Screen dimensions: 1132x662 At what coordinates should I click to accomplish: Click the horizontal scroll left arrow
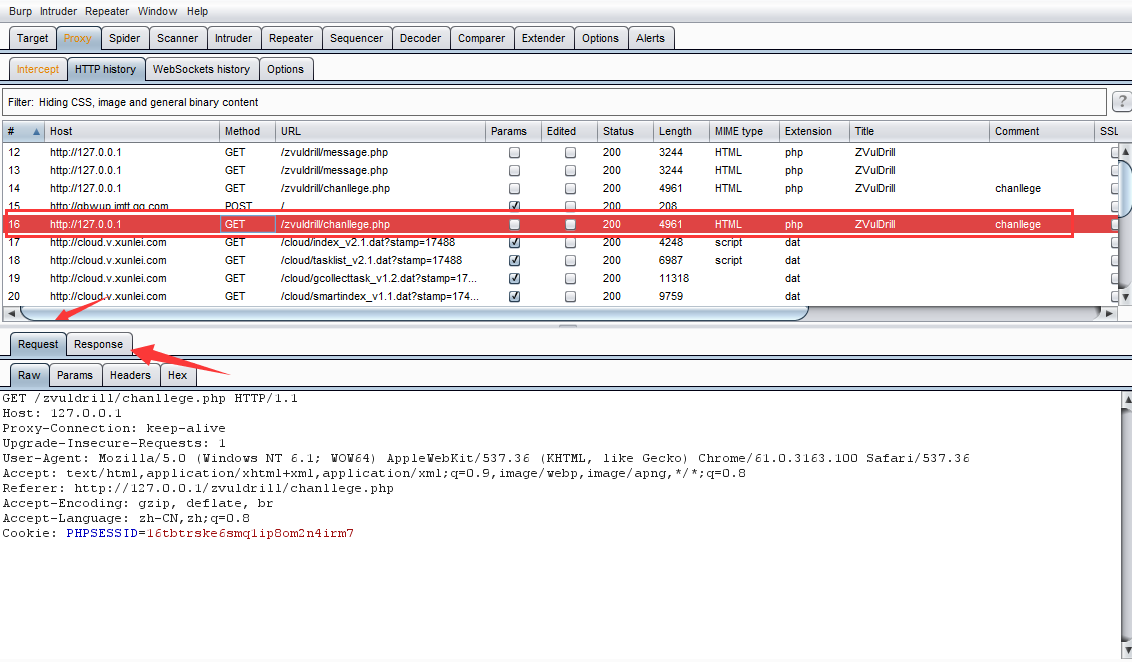tap(11, 313)
